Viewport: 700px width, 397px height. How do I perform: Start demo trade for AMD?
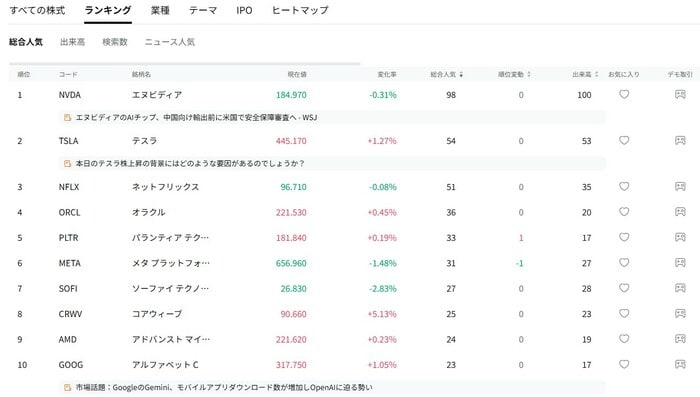(x=680, y=339)
